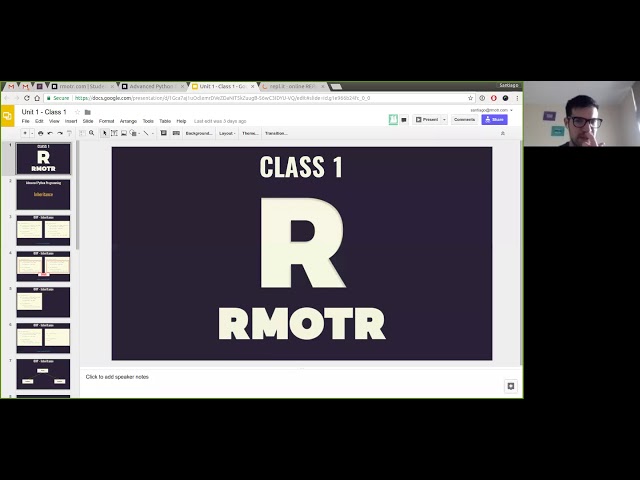Click the move to folder icon

87,112
